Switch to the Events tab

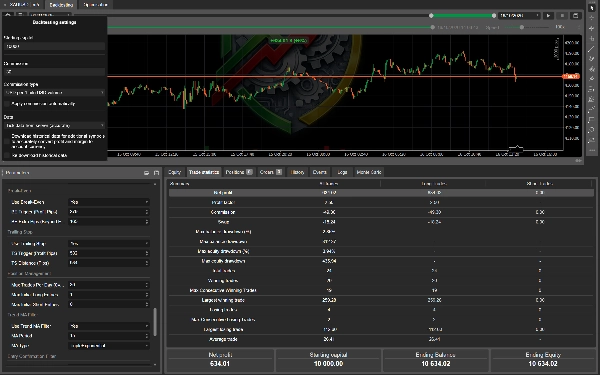coord(320,172)
